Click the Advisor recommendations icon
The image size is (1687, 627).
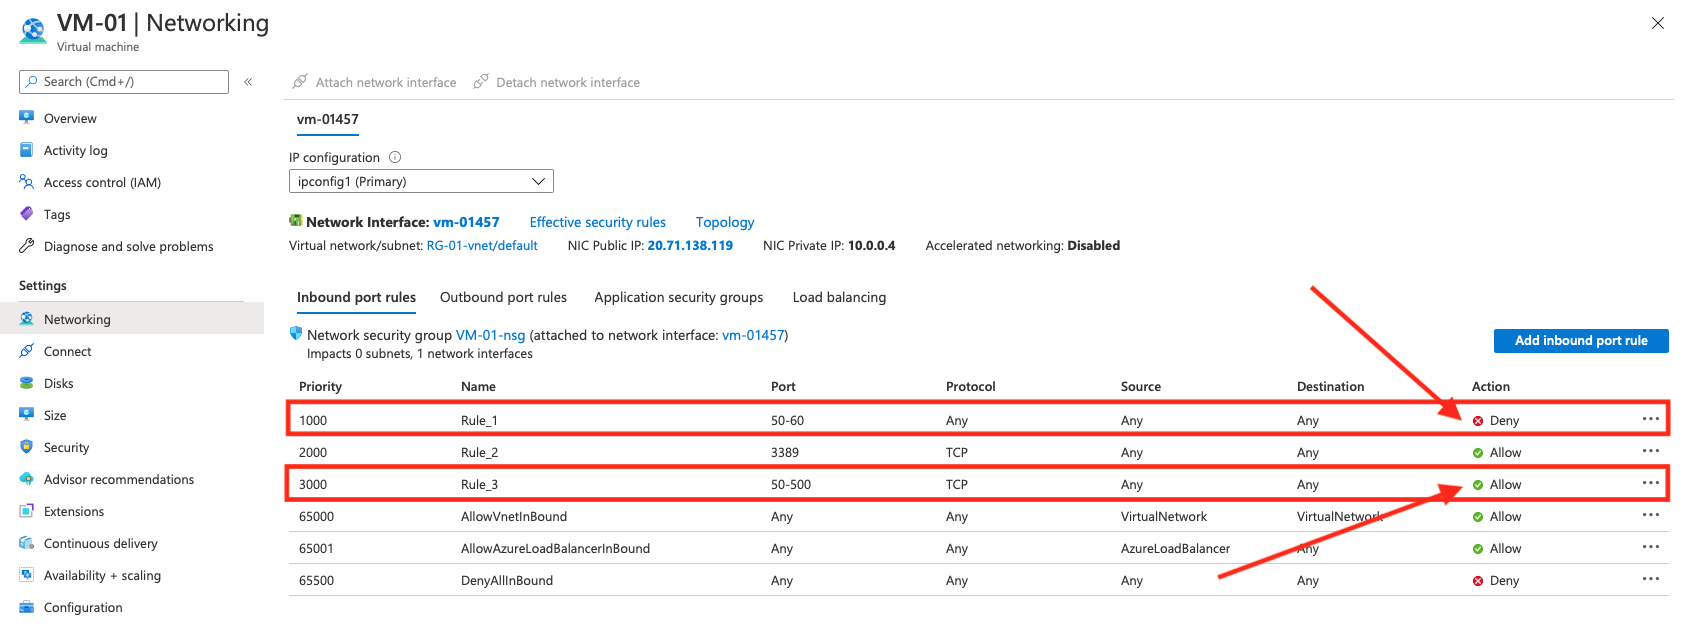point(27,479)
